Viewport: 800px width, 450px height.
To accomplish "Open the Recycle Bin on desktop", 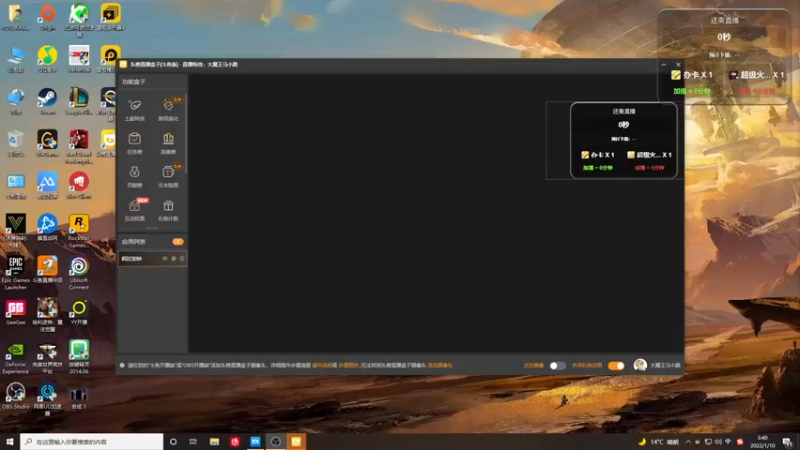I will pos(15,143).
